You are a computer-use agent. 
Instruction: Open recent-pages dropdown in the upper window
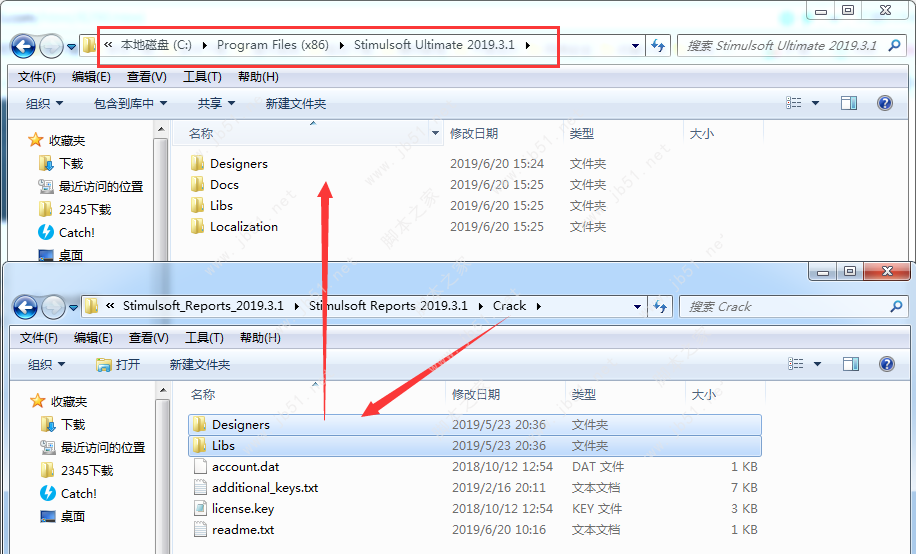point(72,47)
